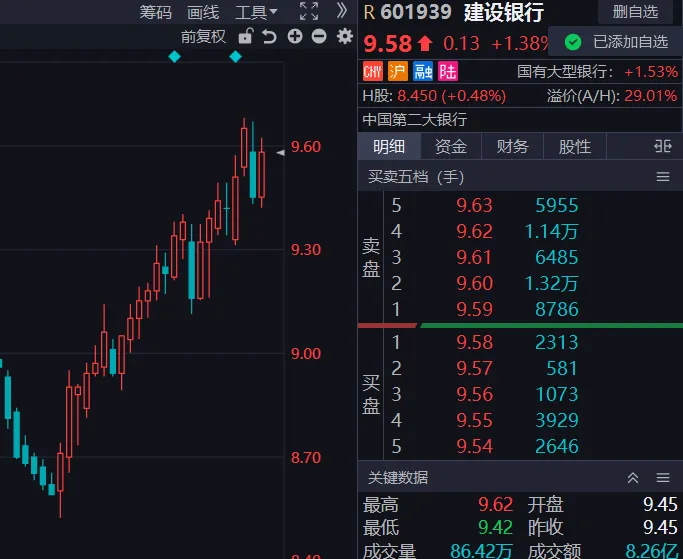
Task: Zoom in chart with plus icon
Action: [x=295, y=36]
